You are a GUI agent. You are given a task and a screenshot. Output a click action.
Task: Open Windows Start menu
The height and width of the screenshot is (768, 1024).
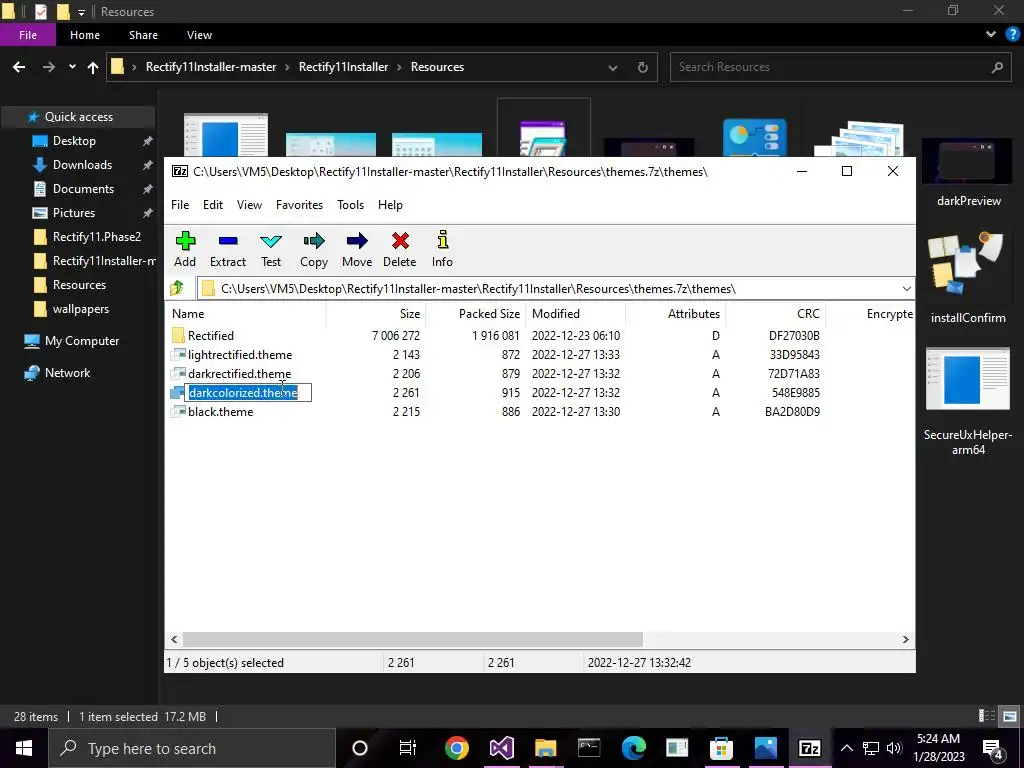pos(24,748)
